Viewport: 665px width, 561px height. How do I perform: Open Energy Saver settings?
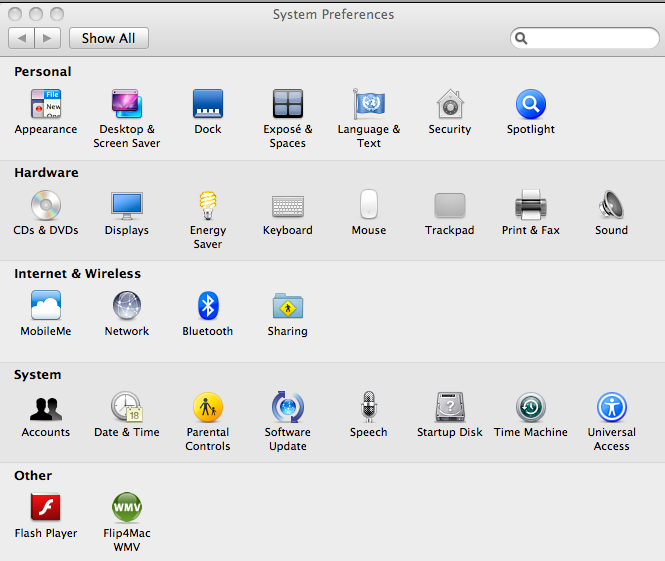(x=208, y=206)
